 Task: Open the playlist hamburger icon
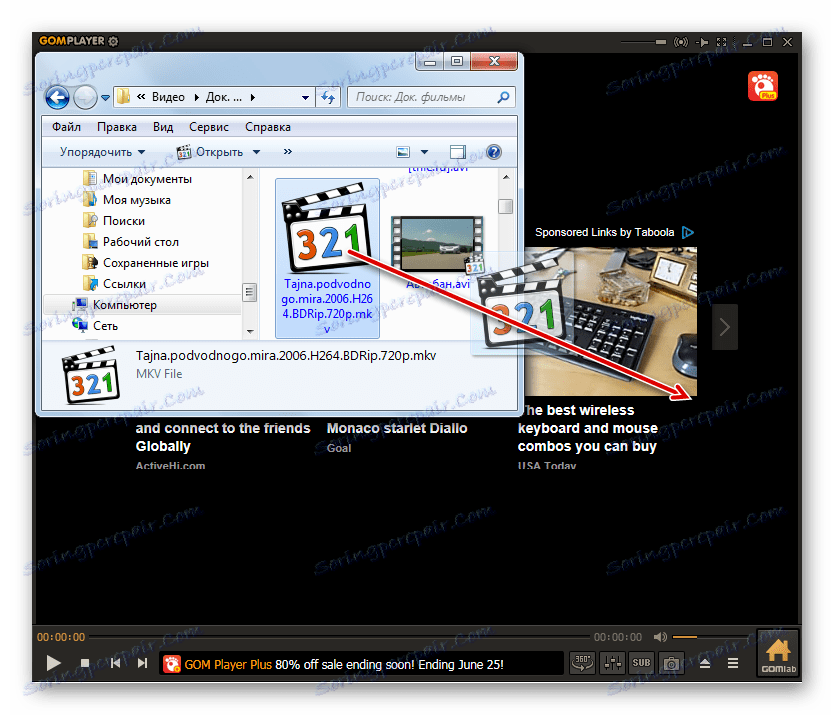click(x=733, y=663)
